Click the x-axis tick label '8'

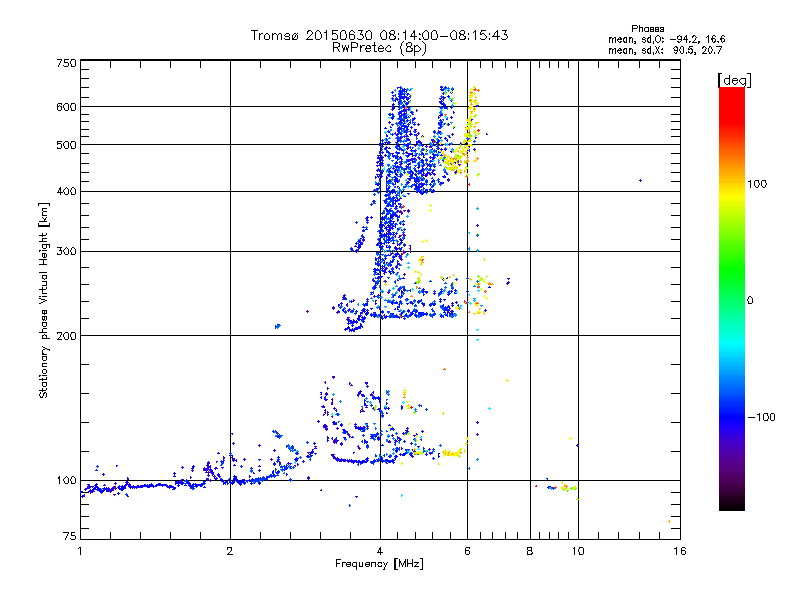[530, 551]
